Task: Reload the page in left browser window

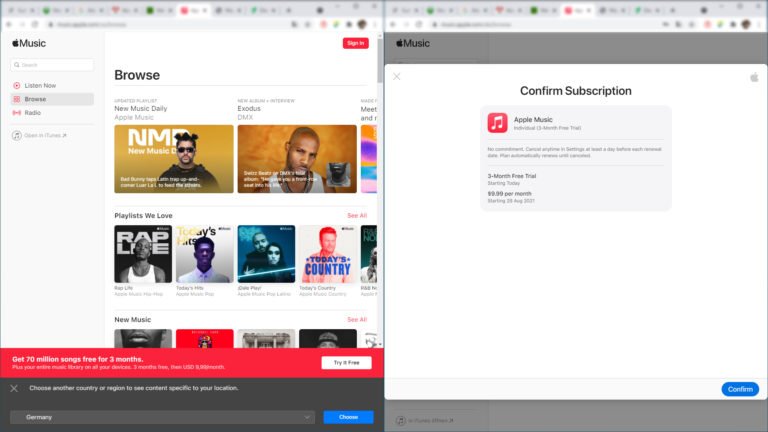Action: coord(35,24)
